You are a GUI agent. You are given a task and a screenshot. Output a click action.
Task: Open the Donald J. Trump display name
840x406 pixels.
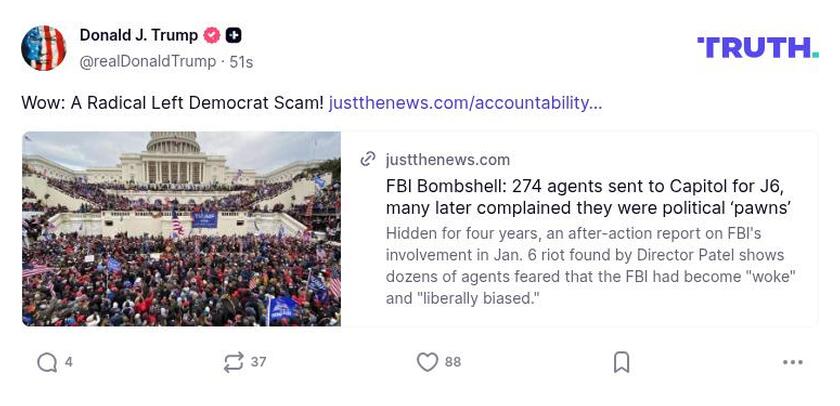[x=139, y=36]
